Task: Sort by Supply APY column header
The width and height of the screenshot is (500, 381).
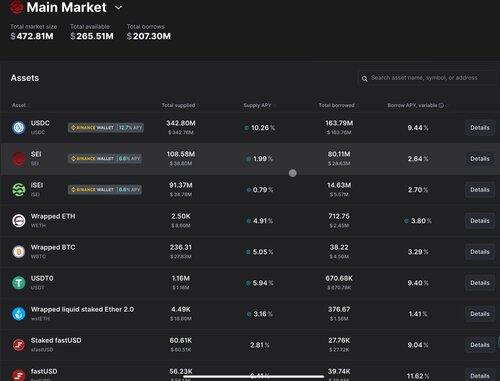Action: pos(257,105)
